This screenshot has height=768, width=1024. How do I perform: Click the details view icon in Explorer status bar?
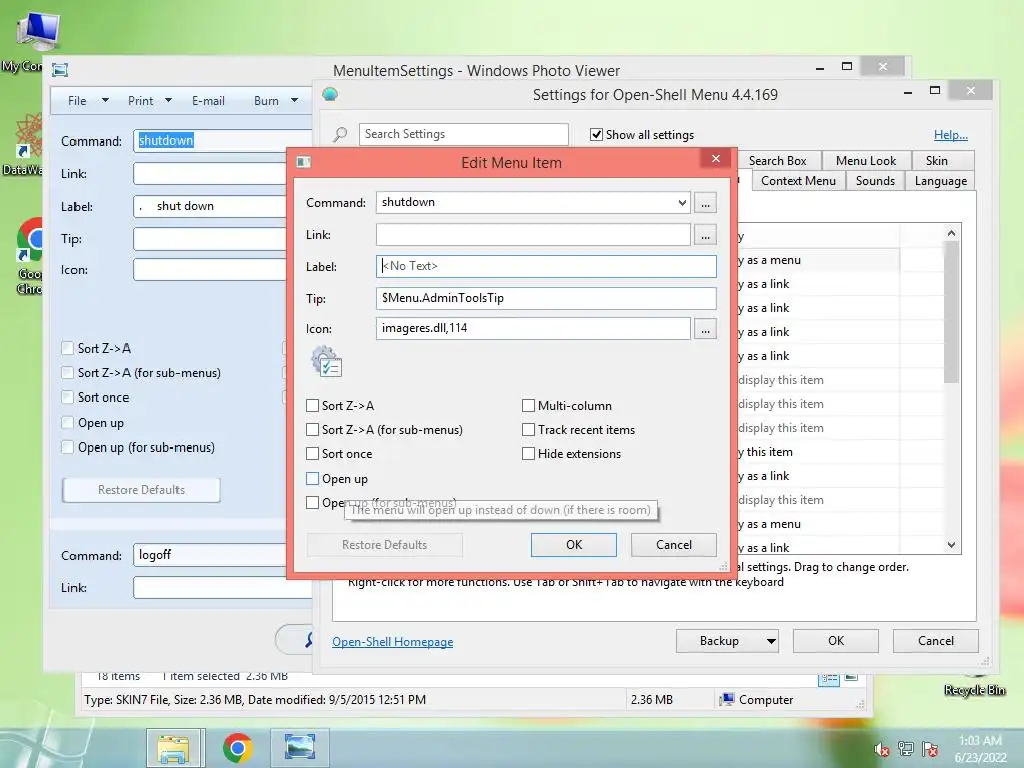coord(829,678)
